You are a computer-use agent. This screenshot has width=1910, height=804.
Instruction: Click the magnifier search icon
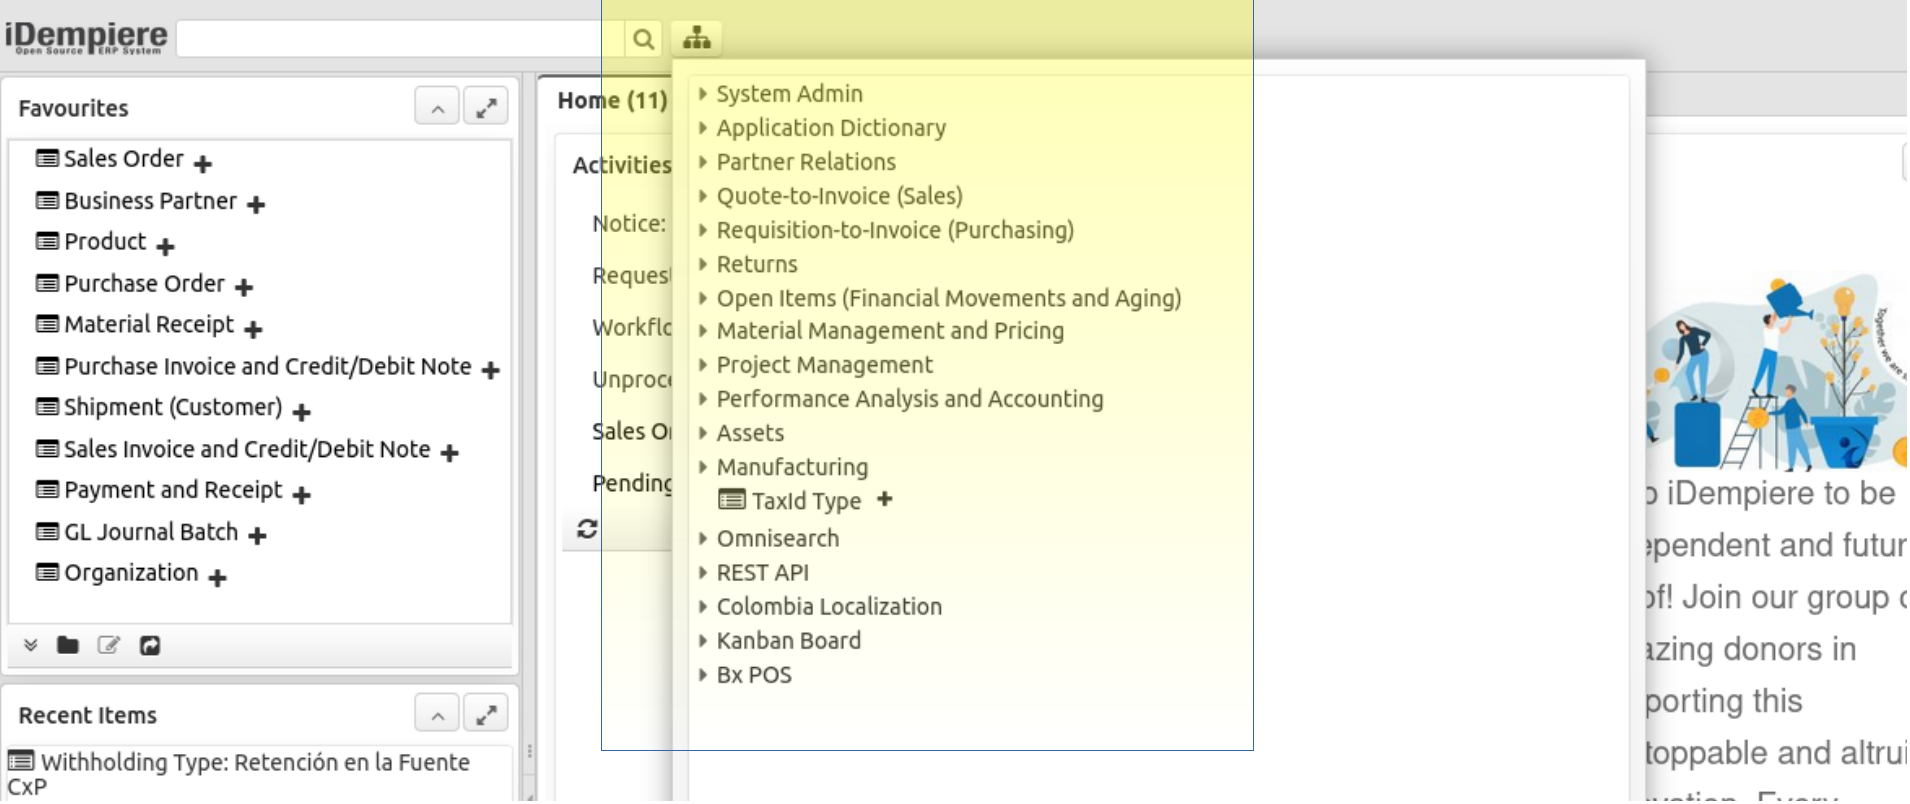(x=643, y=39)
